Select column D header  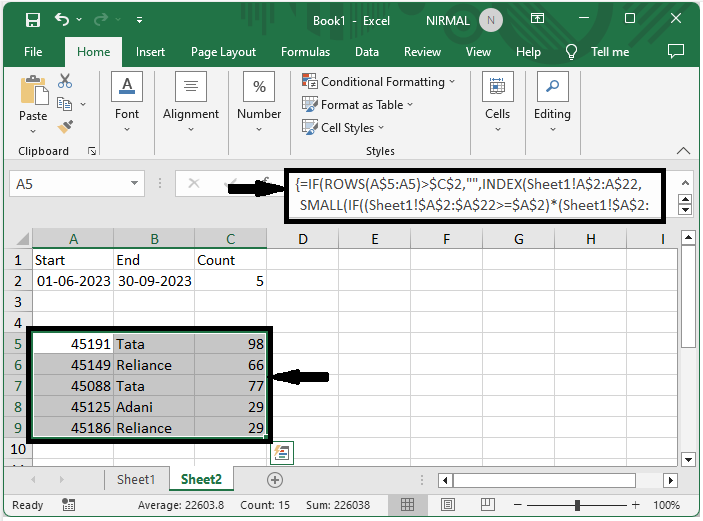tap(303, 239)
